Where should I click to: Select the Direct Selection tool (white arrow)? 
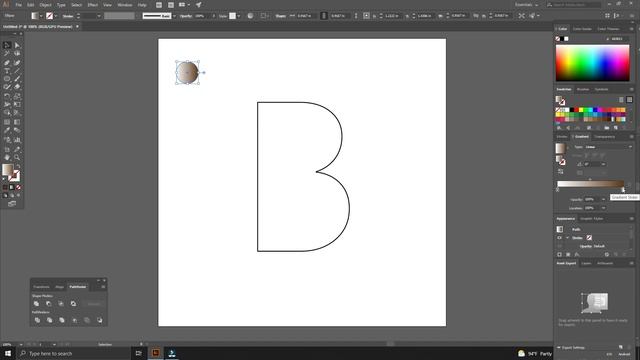(x=17, y=45)
